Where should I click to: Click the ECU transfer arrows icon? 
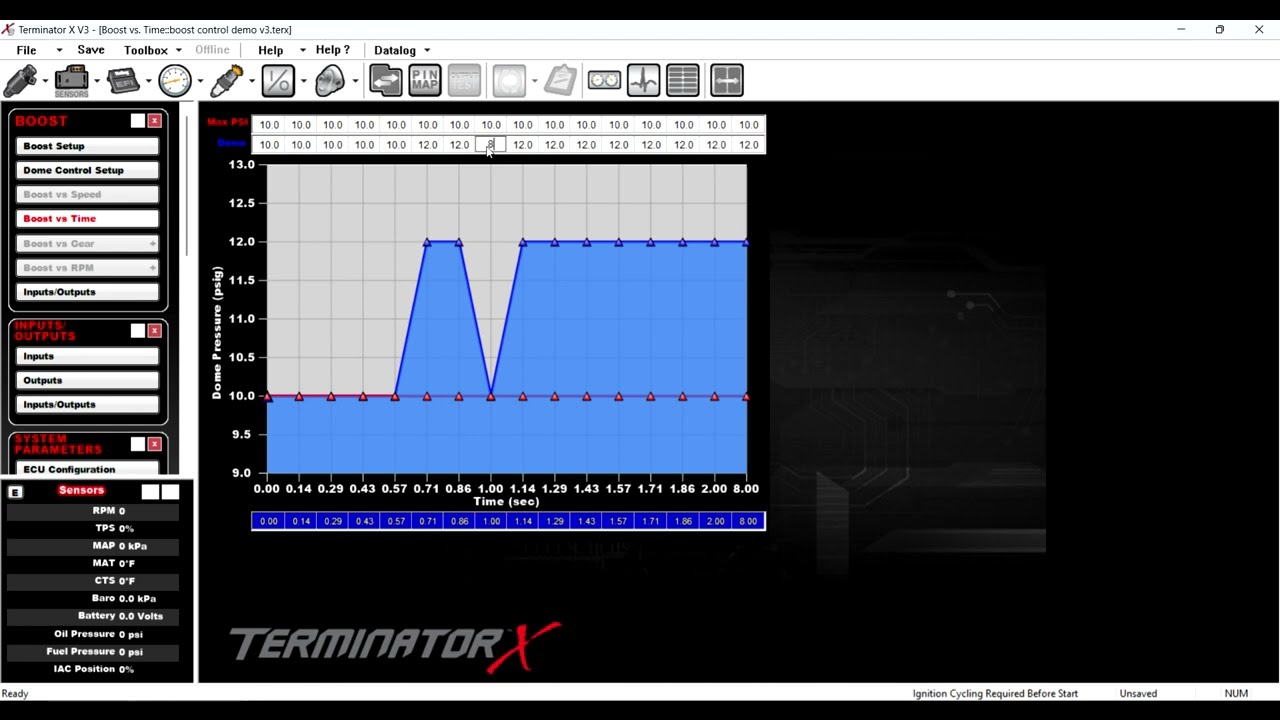click(386, 80)
